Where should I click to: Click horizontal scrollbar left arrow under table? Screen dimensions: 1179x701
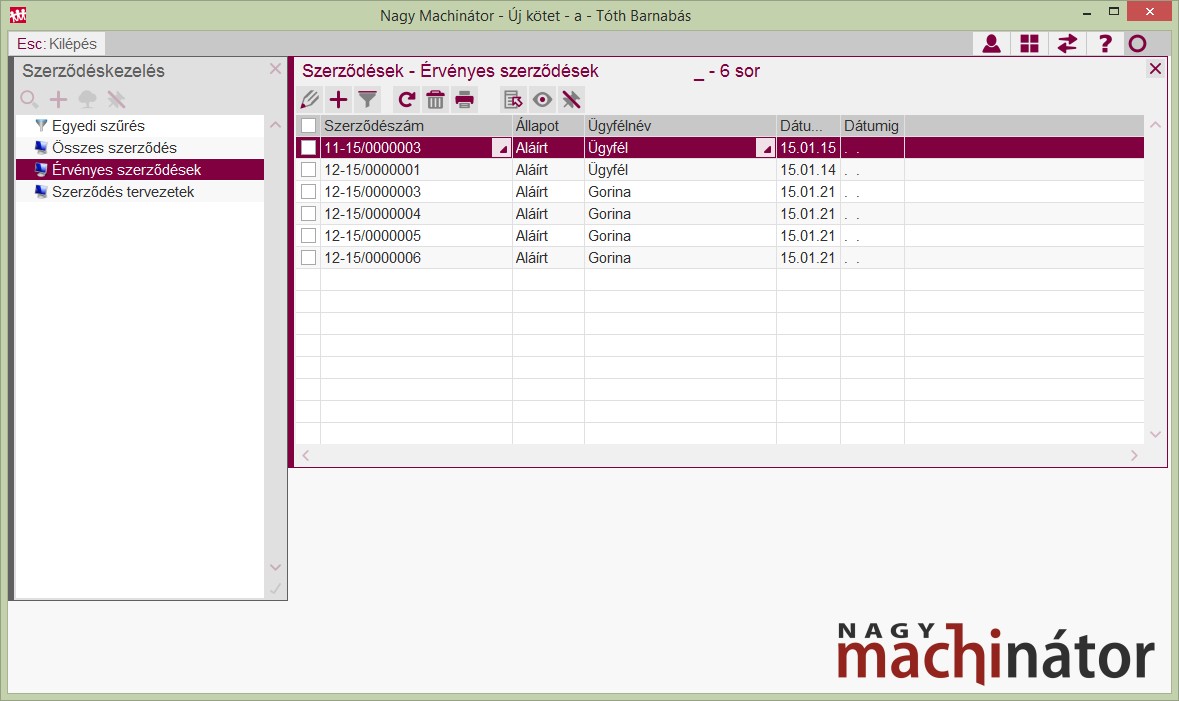(x=305, y=455)
